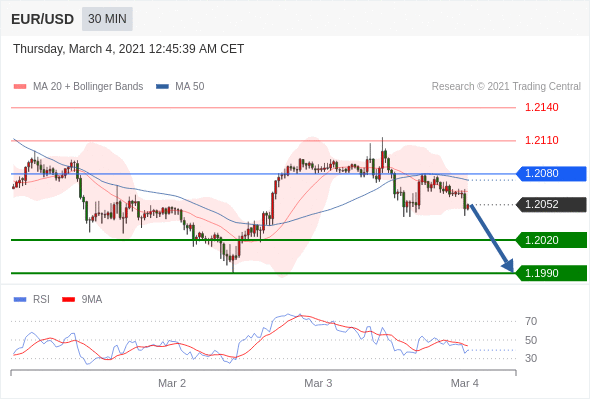Click the 9MA legend swatch
Image resolution: width=590 pixels, height=400 pixels.
(68, 300)
